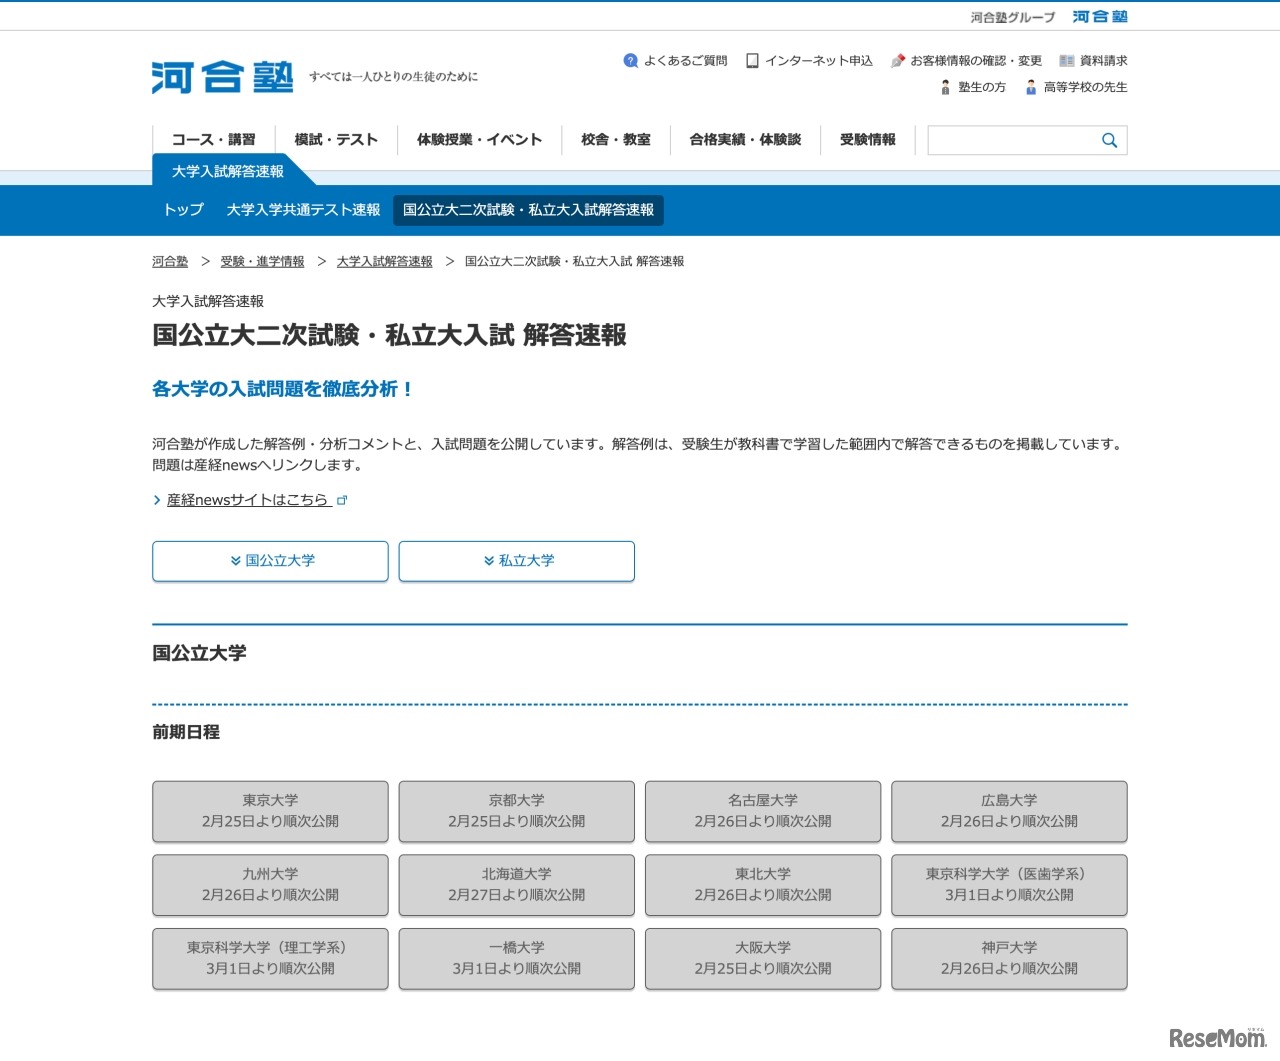Screen dimensions: 1280x1061
Task: Click 東京科学大学（理工学系） button
Action: tap(270, 958)
